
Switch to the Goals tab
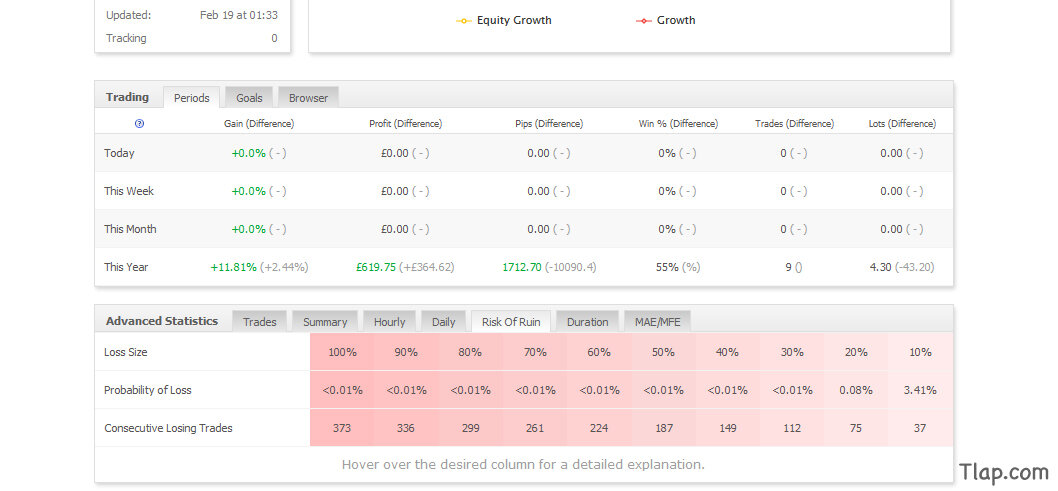[x=249, y=98]
